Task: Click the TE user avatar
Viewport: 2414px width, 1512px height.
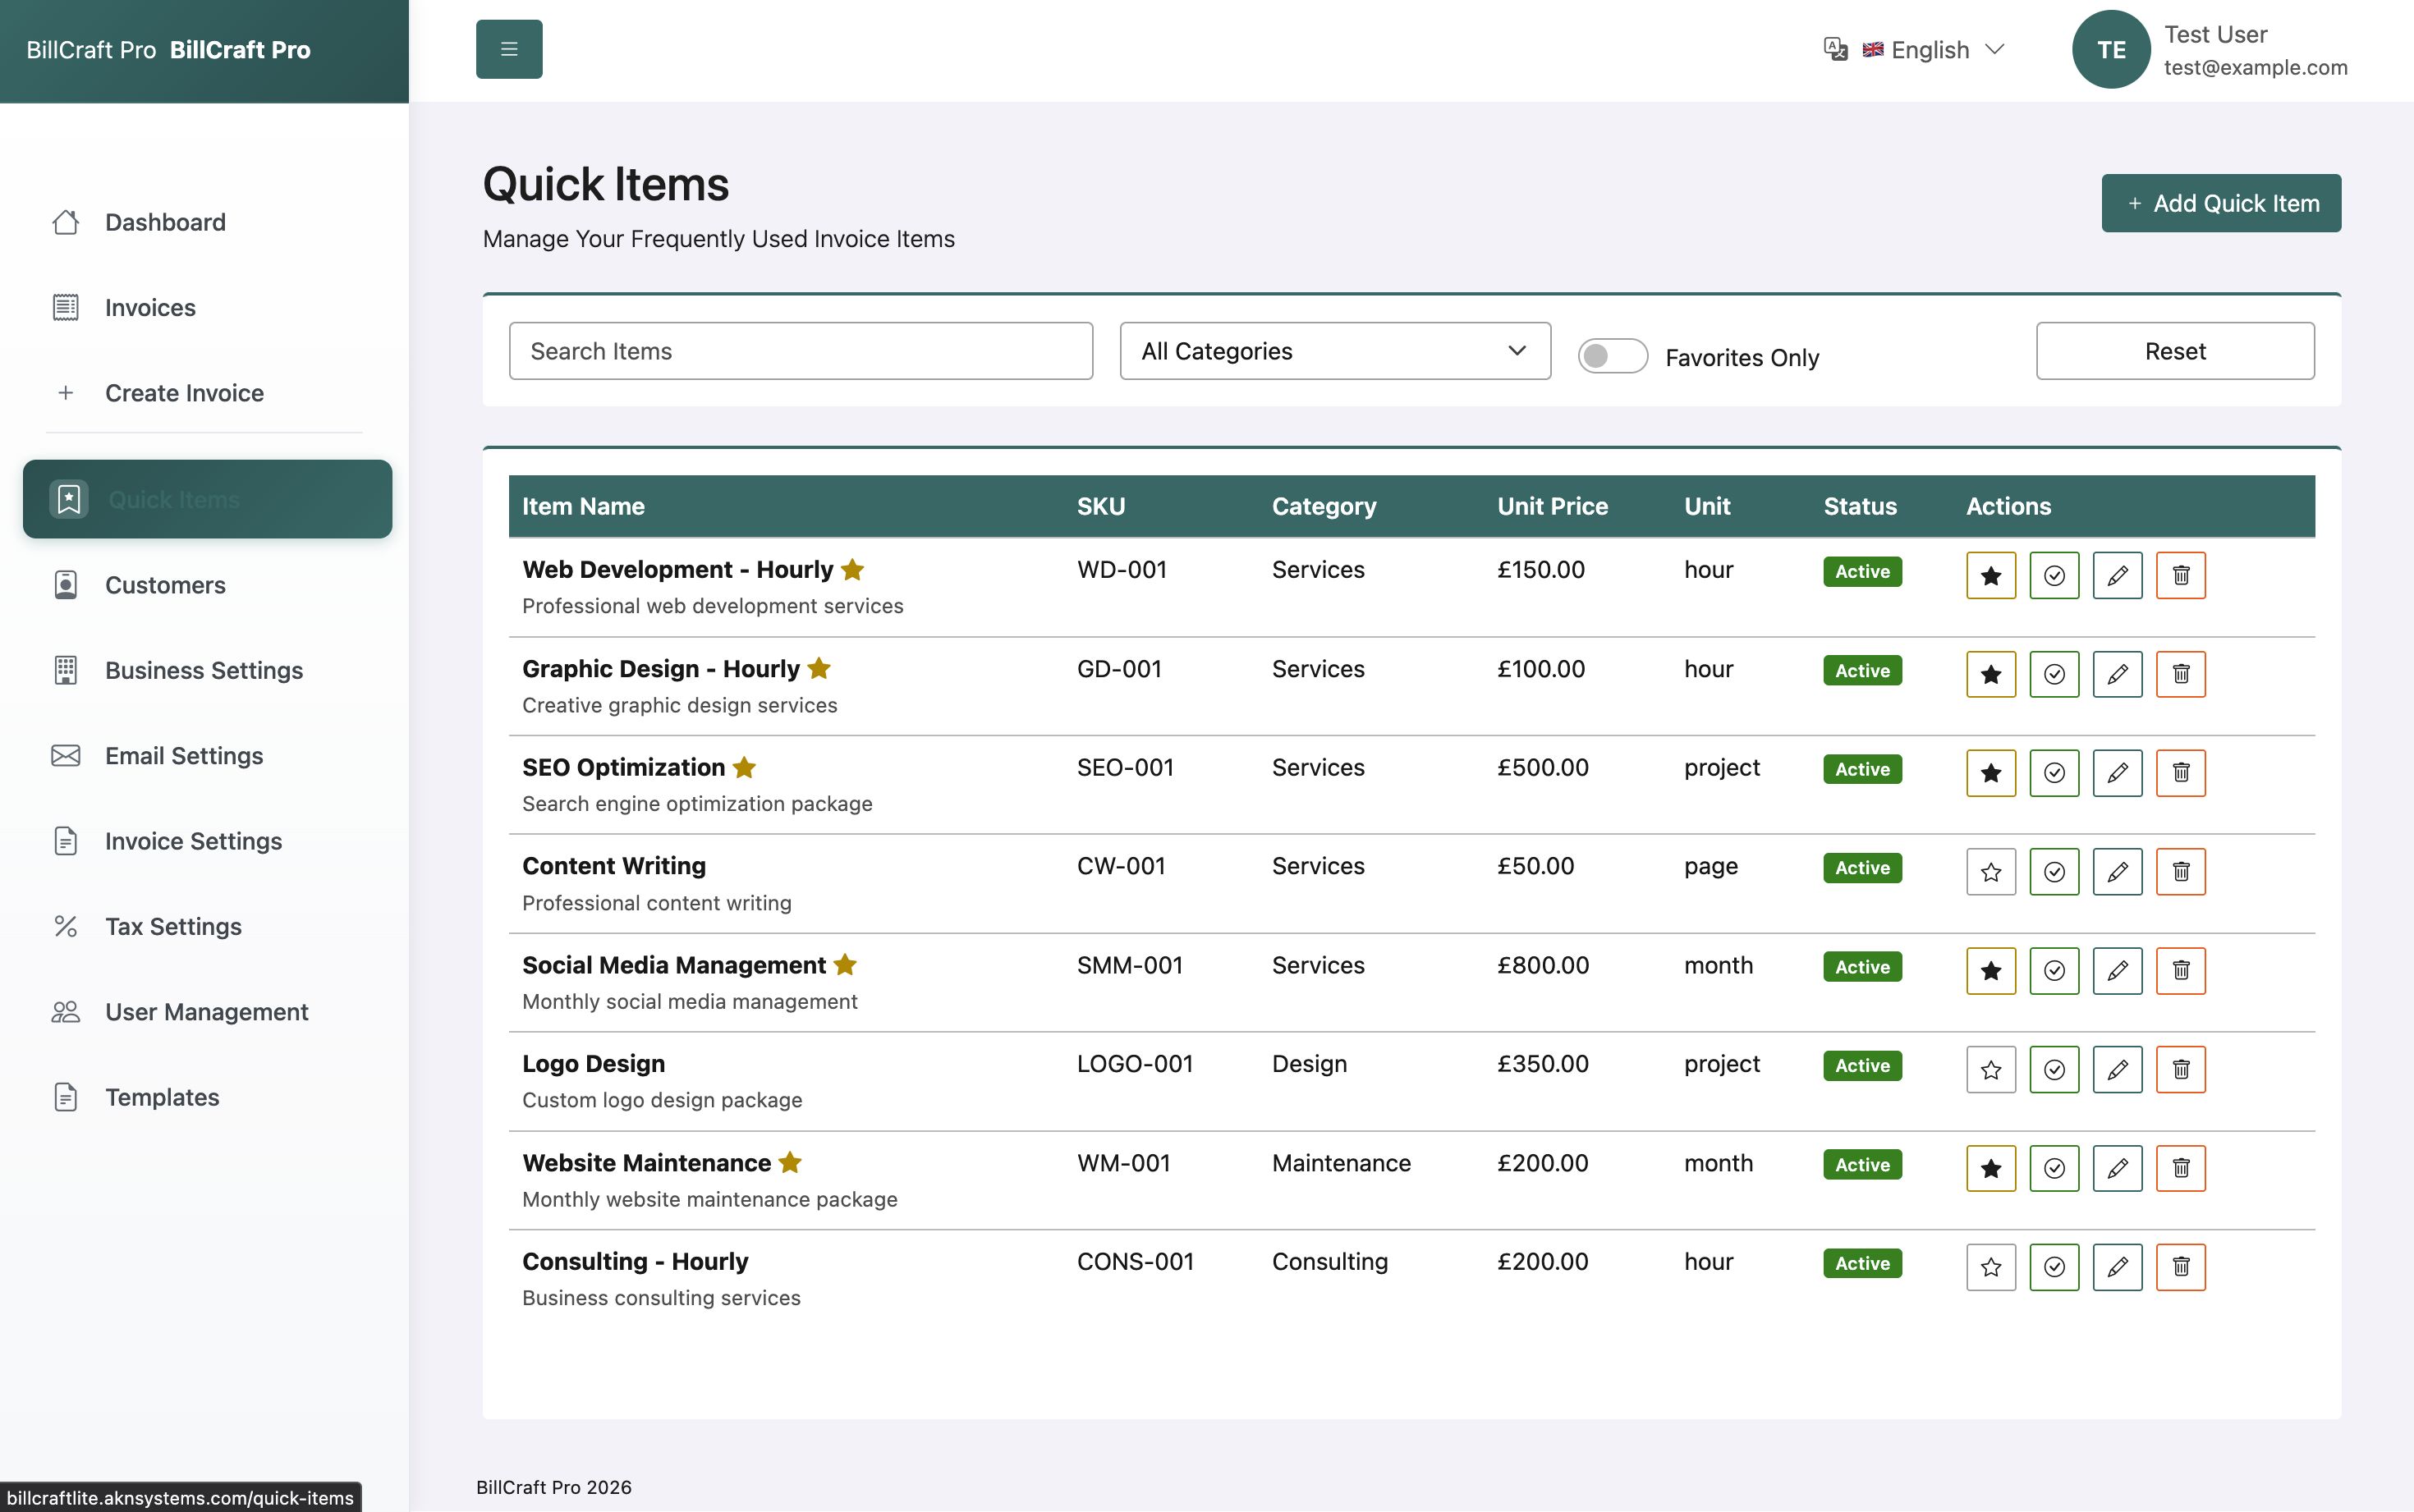Action: pos(2110,49)
